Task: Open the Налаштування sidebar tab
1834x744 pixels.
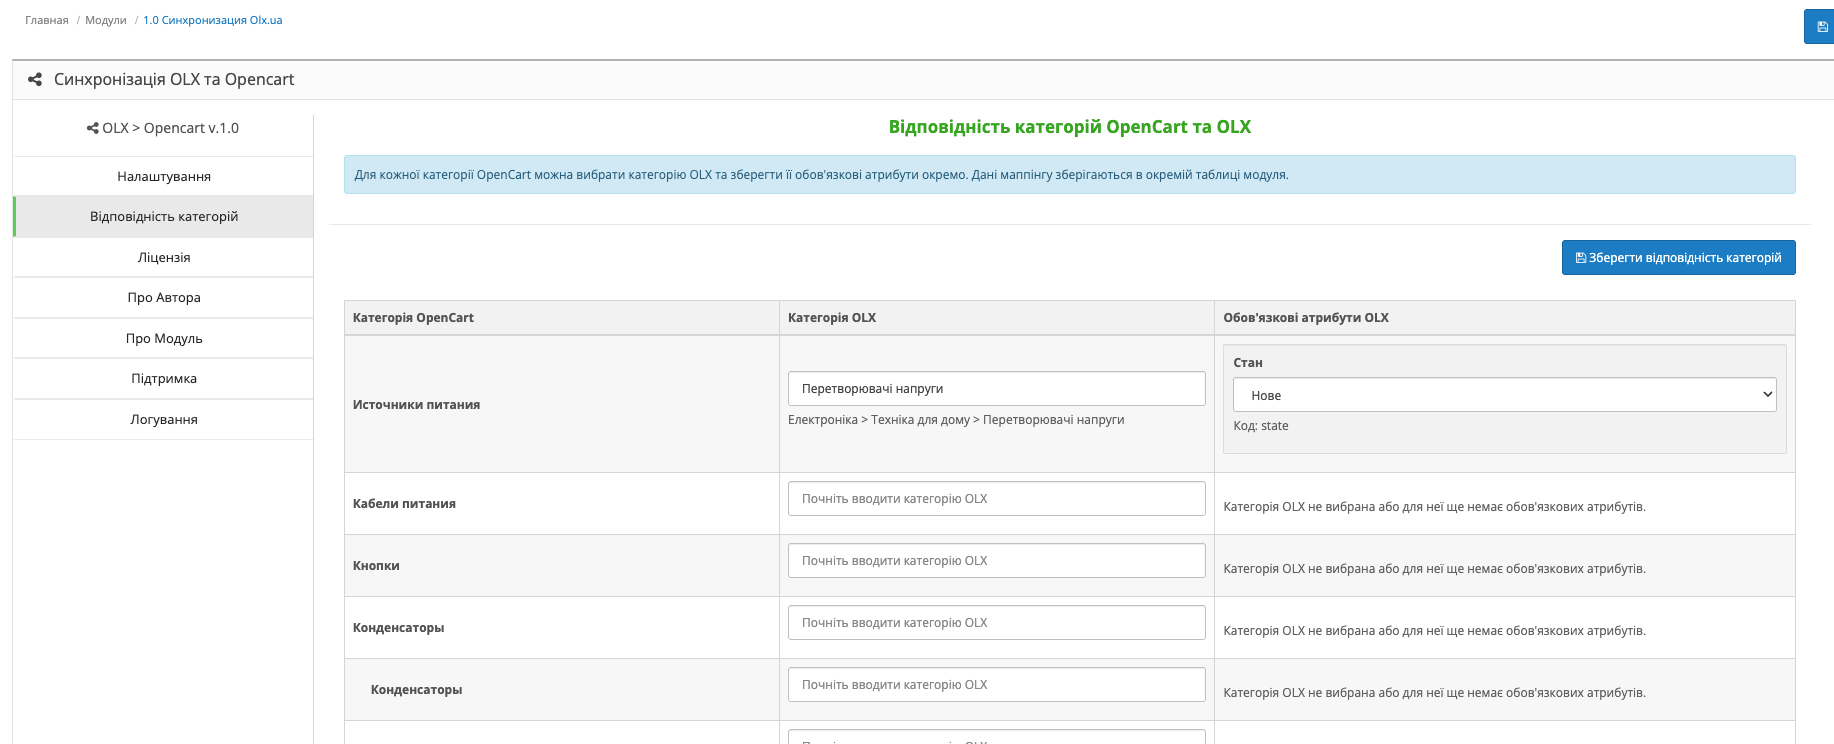Action: pos(163,176)
